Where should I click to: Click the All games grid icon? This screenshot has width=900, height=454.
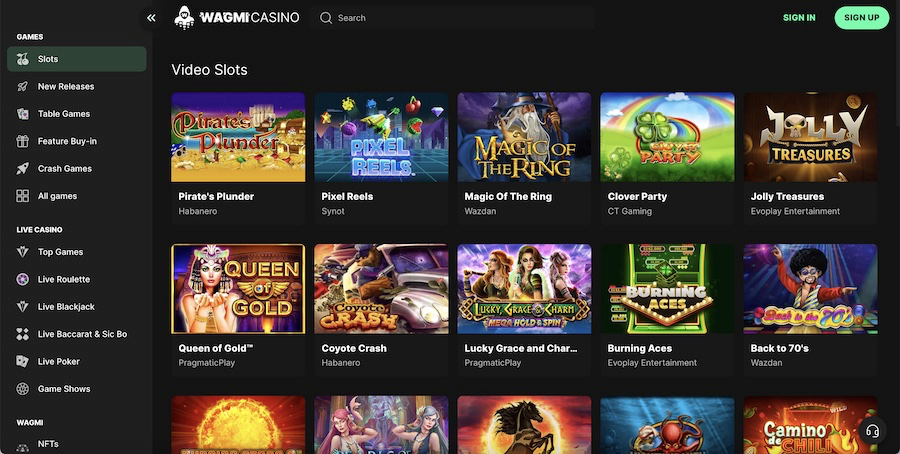22,196
